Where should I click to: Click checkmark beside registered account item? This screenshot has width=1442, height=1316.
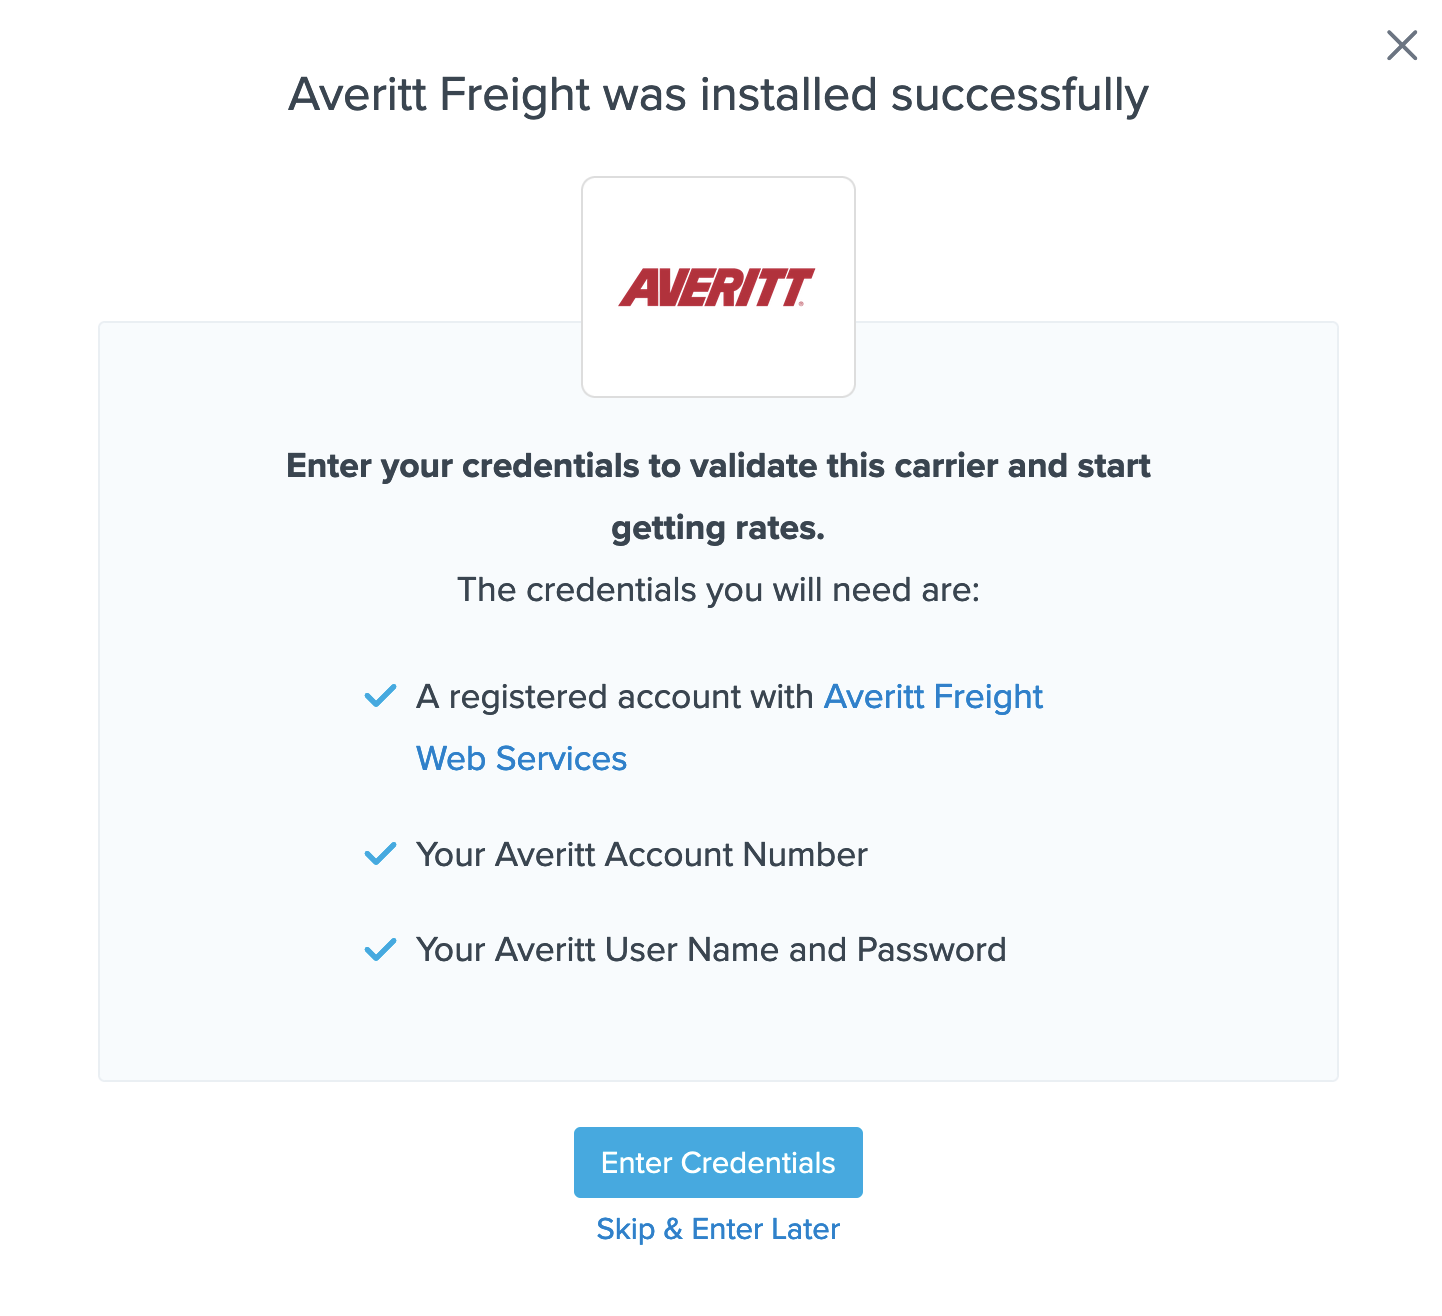pyautogui.click(x=380, y=696)
